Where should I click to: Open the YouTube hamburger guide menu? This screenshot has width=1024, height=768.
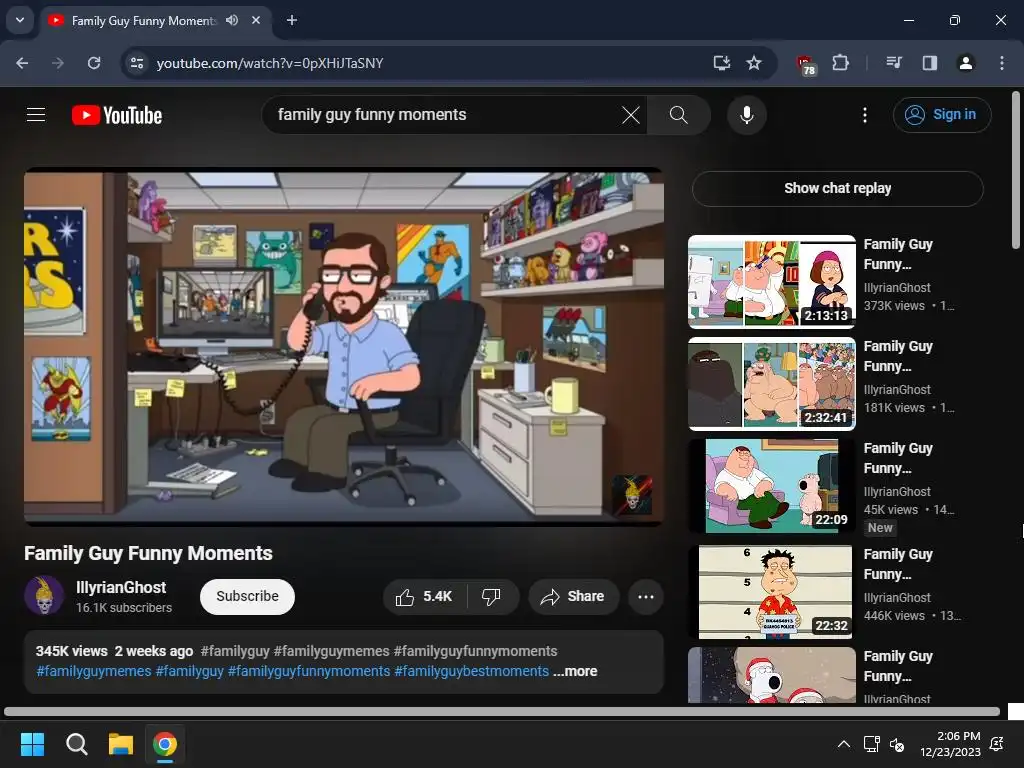click(36, 115)
